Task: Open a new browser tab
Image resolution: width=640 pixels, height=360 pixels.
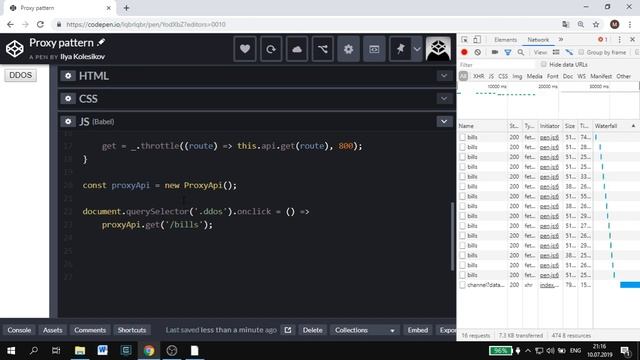Action: pyautogui.click(x=126, y=8)
